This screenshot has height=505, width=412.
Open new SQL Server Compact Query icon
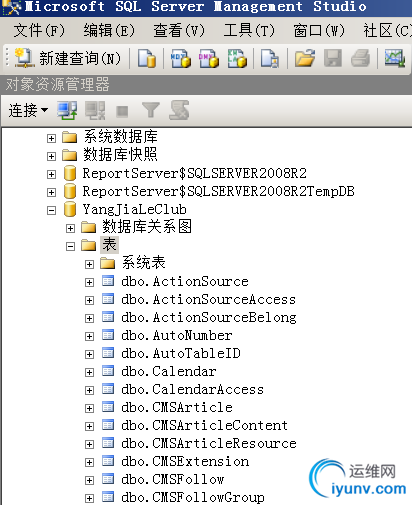[270, 59]
